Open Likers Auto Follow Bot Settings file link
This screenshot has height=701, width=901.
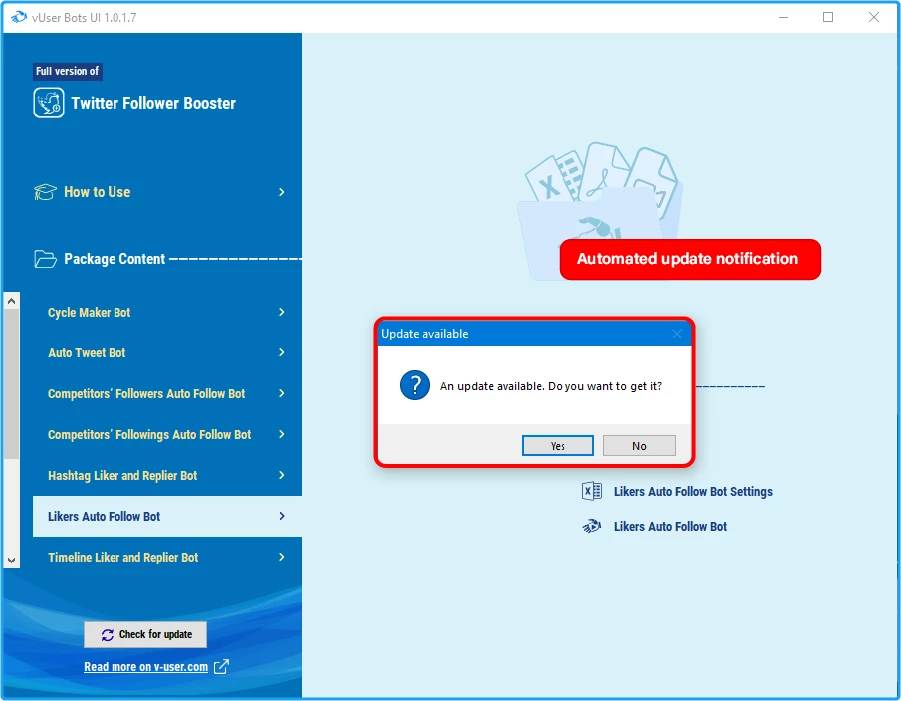click(x=693, y=491)
